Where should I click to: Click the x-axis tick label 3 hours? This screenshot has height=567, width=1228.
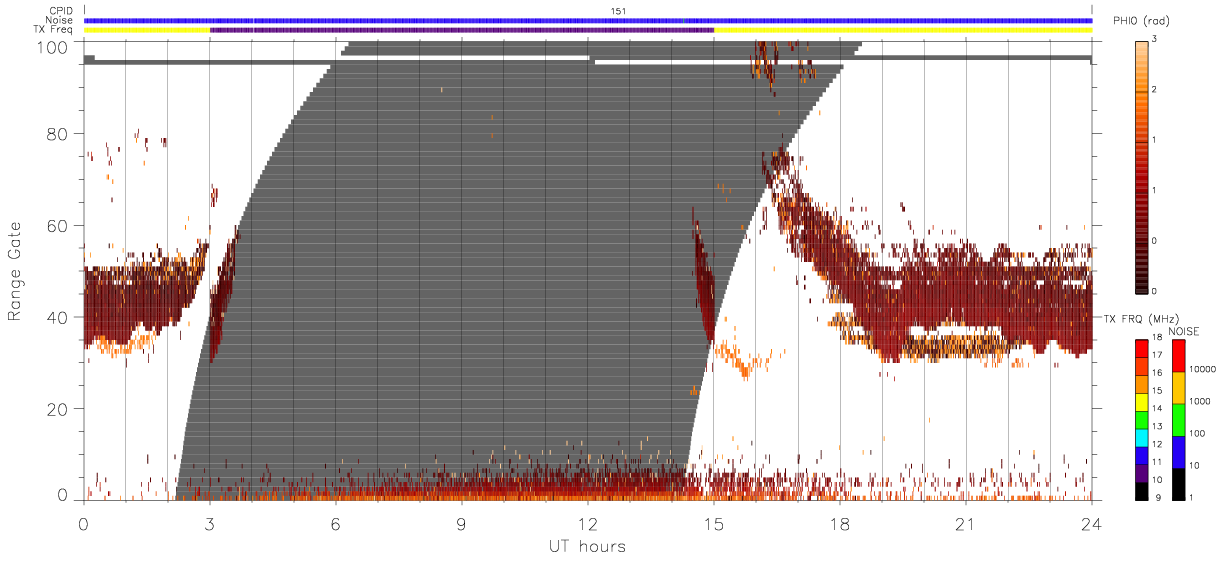point(210,523)
